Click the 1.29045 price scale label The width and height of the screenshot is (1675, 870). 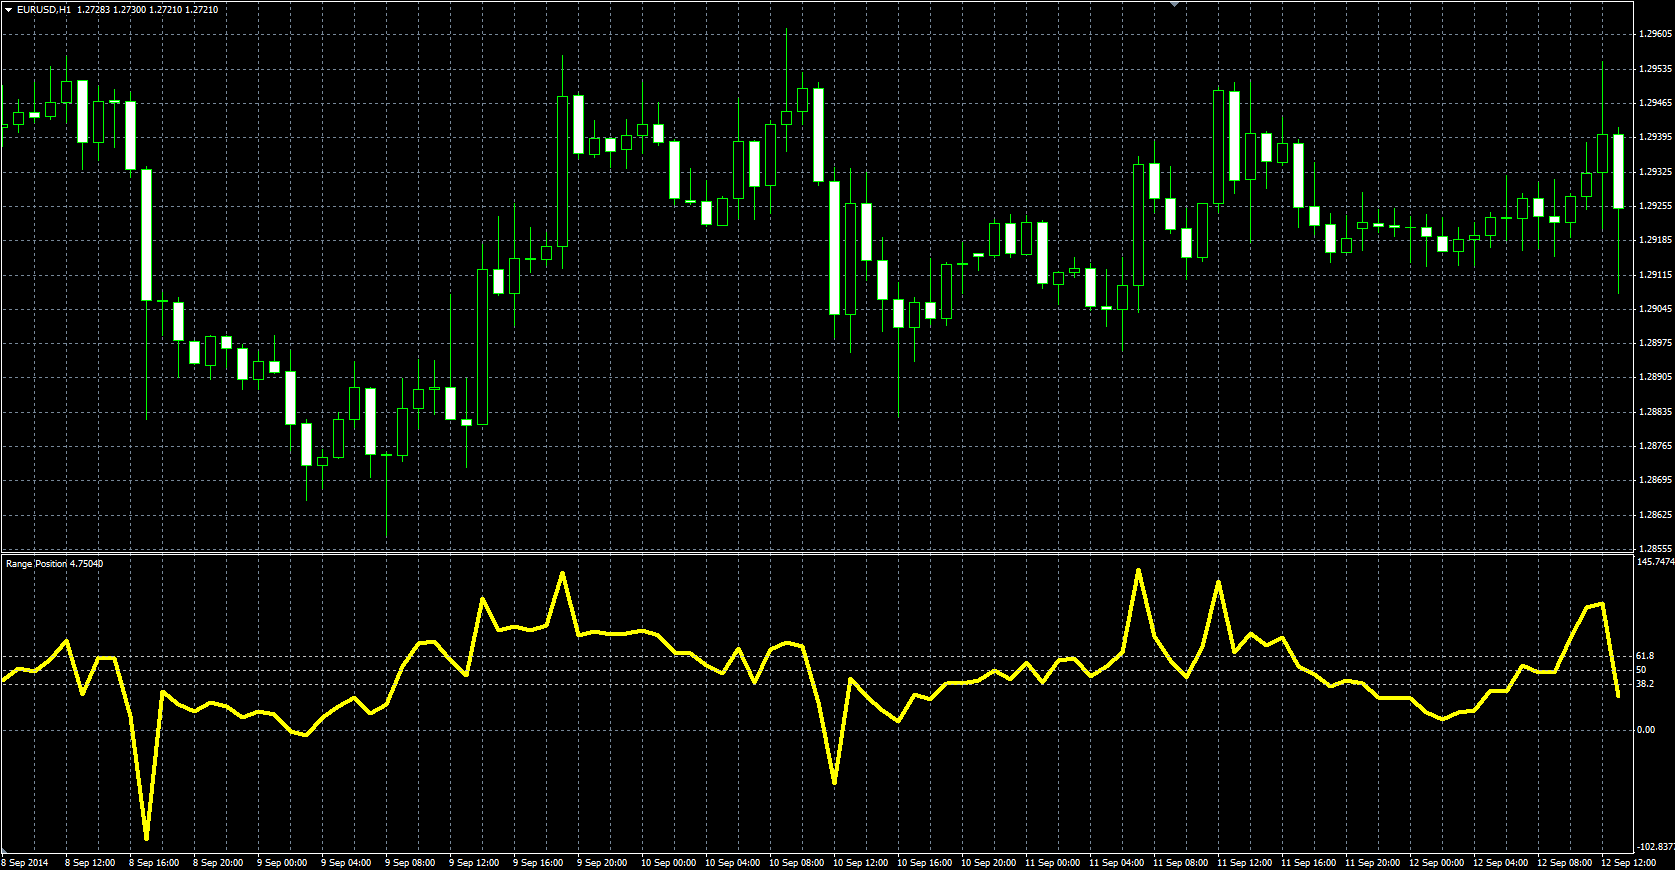pos(1655,309)
